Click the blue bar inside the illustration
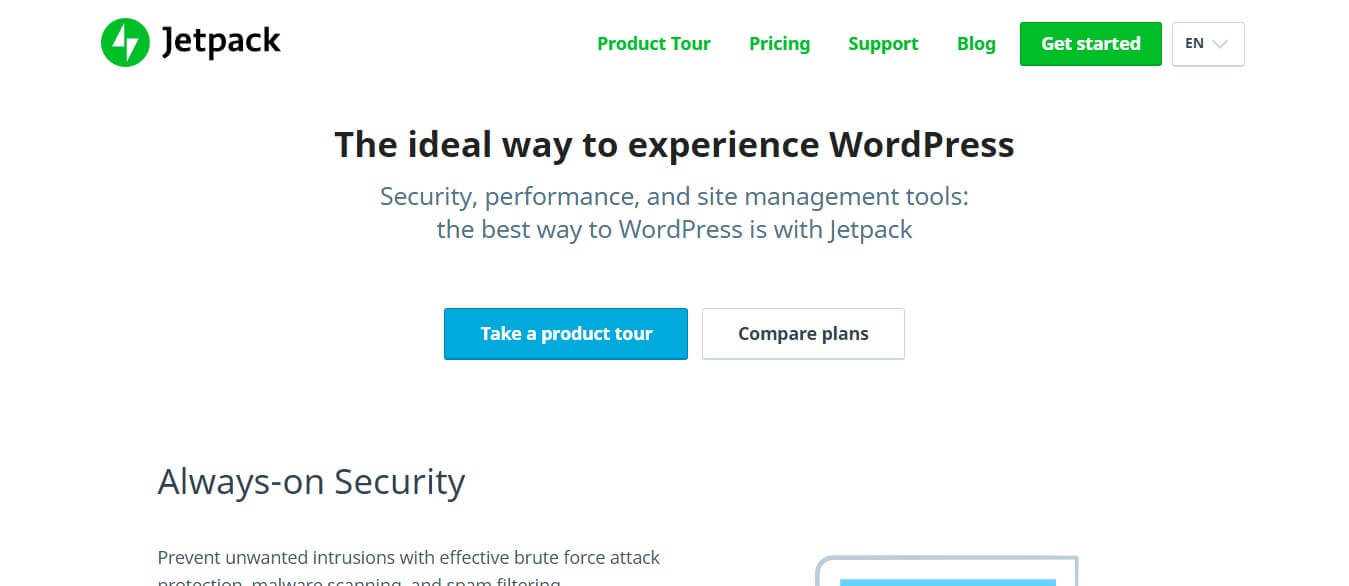 click(947, 582)
